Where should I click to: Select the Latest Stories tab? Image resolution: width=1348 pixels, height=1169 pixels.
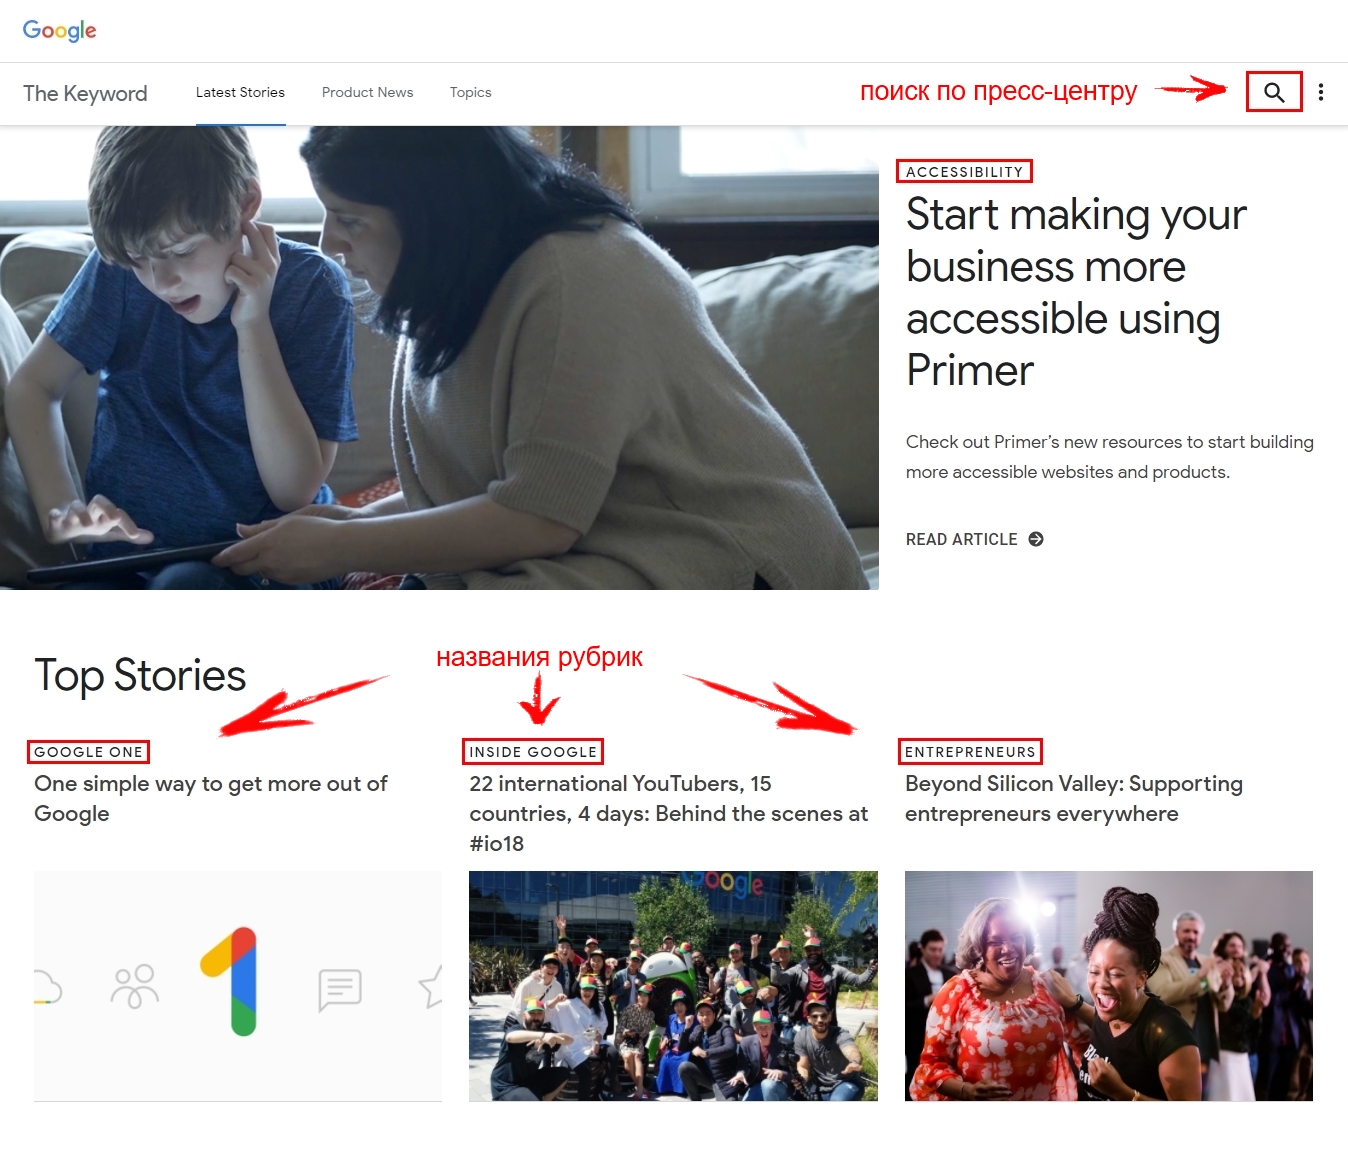[240, 92]
